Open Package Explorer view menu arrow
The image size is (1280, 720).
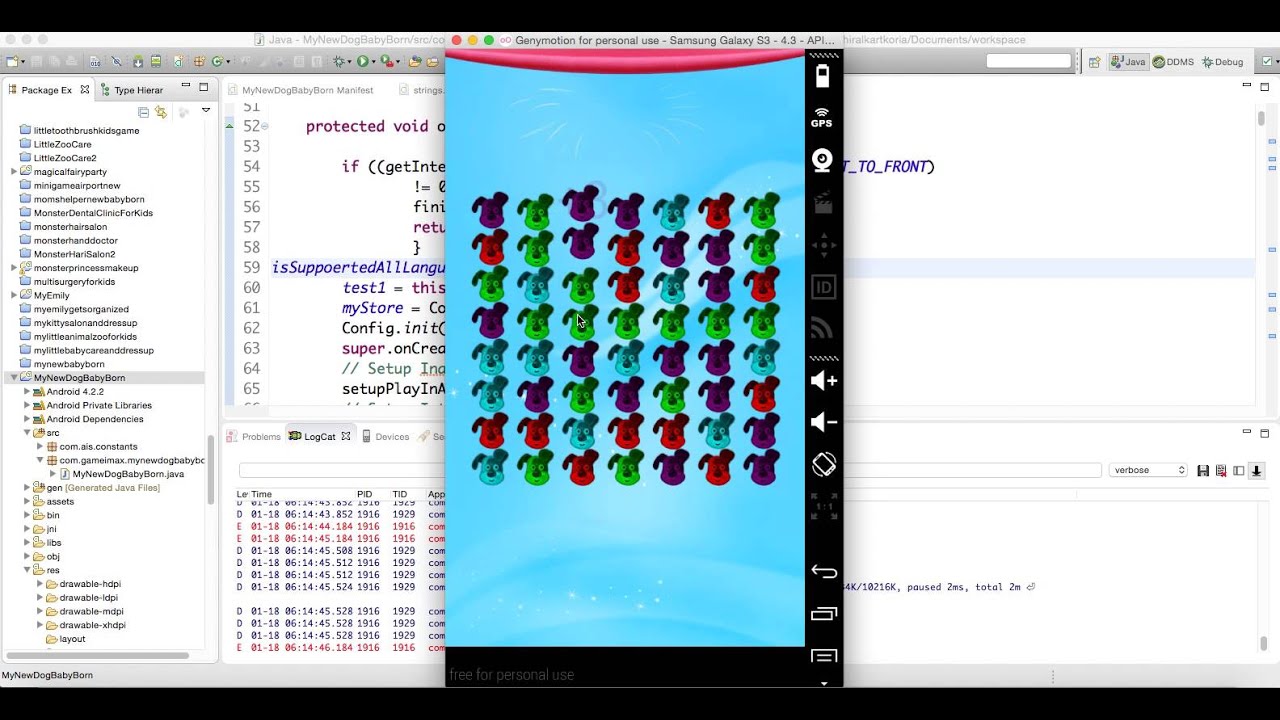206,111
